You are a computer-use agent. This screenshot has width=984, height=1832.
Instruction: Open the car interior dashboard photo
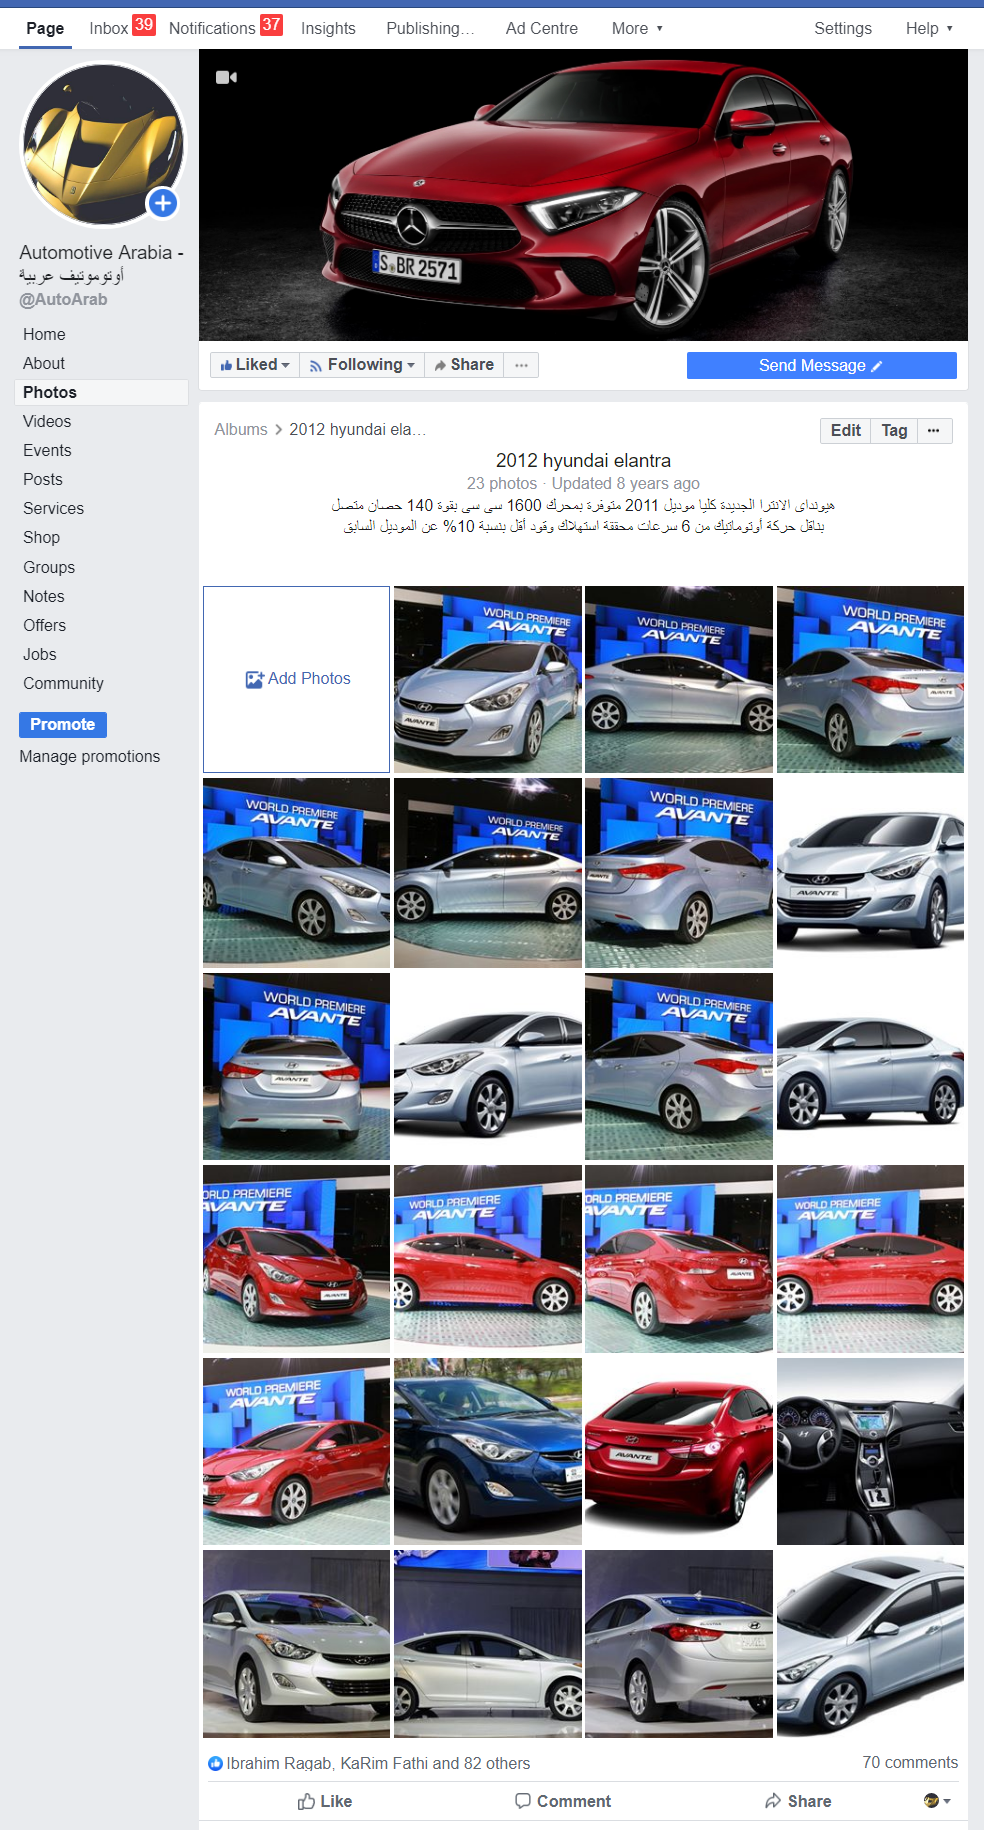click(870, 1451)
